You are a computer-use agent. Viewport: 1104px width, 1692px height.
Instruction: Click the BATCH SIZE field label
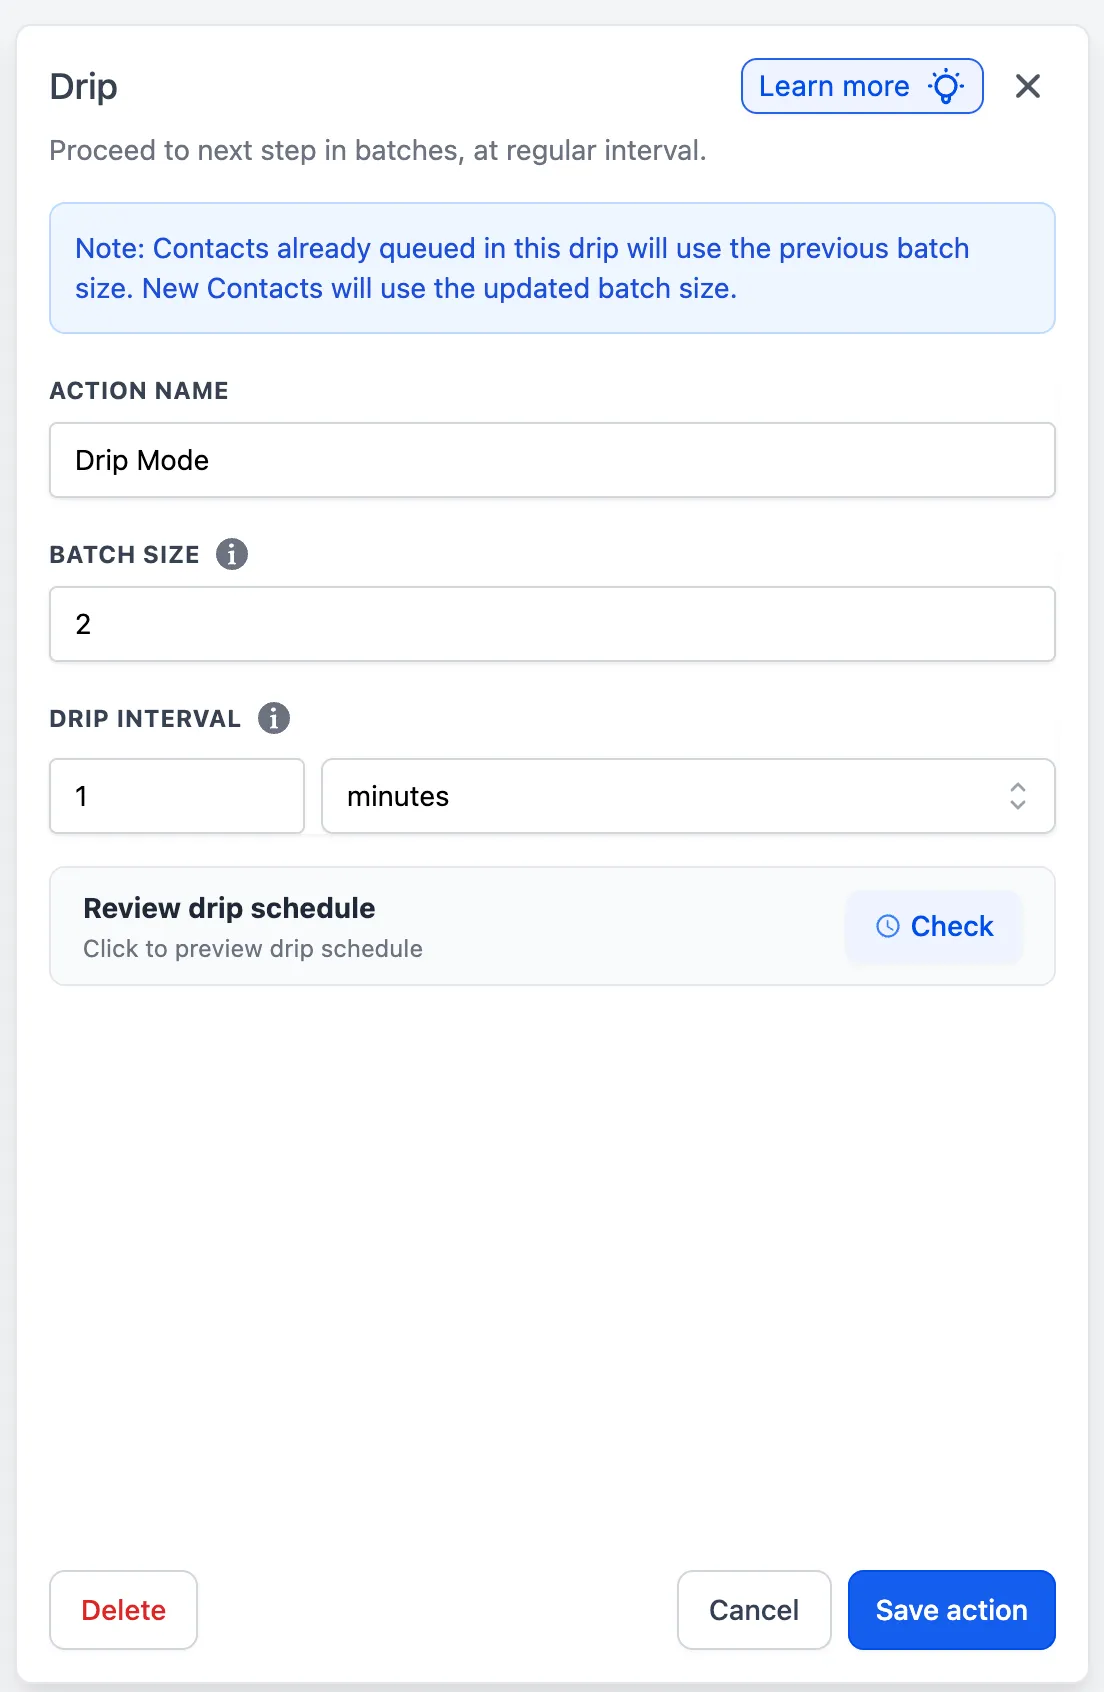tap(125, 555)
